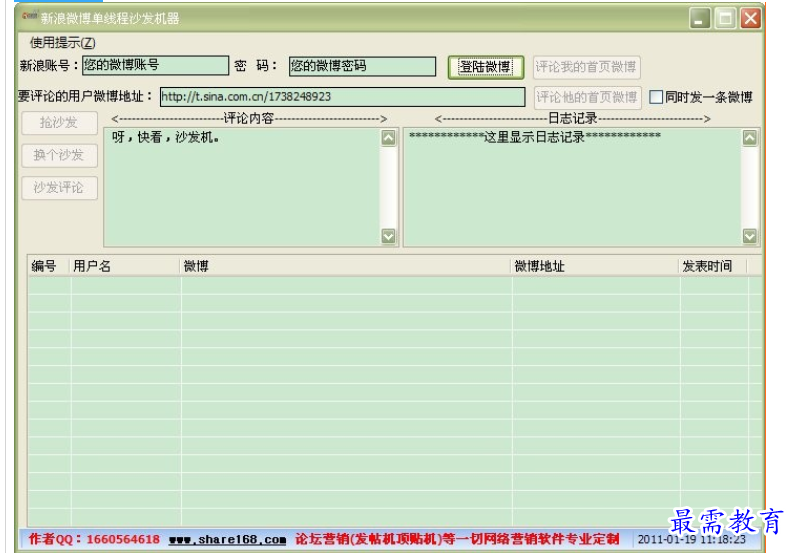Enable the 同时发一条微博 checkbox
This screenshot has width=792, height=553.
click(x=656, y=97)
